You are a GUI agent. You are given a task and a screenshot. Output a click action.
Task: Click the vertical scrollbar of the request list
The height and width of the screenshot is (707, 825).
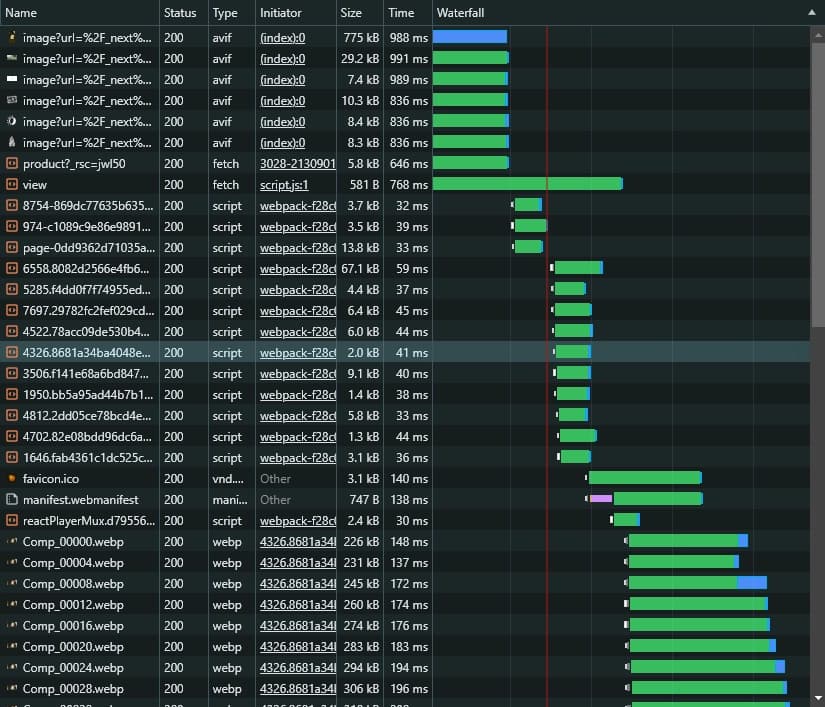click(x=818, y=180)
